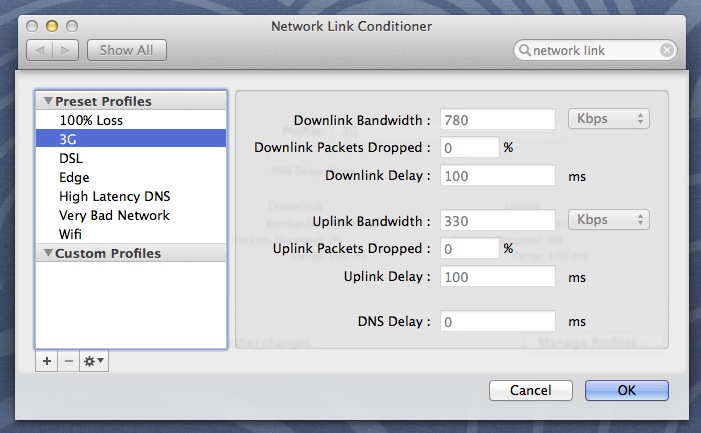The width and height of the screenshot is (701, 433).
Task: Click the remove profile minus button
Action: pyautogui.click(x=67, y=362)
